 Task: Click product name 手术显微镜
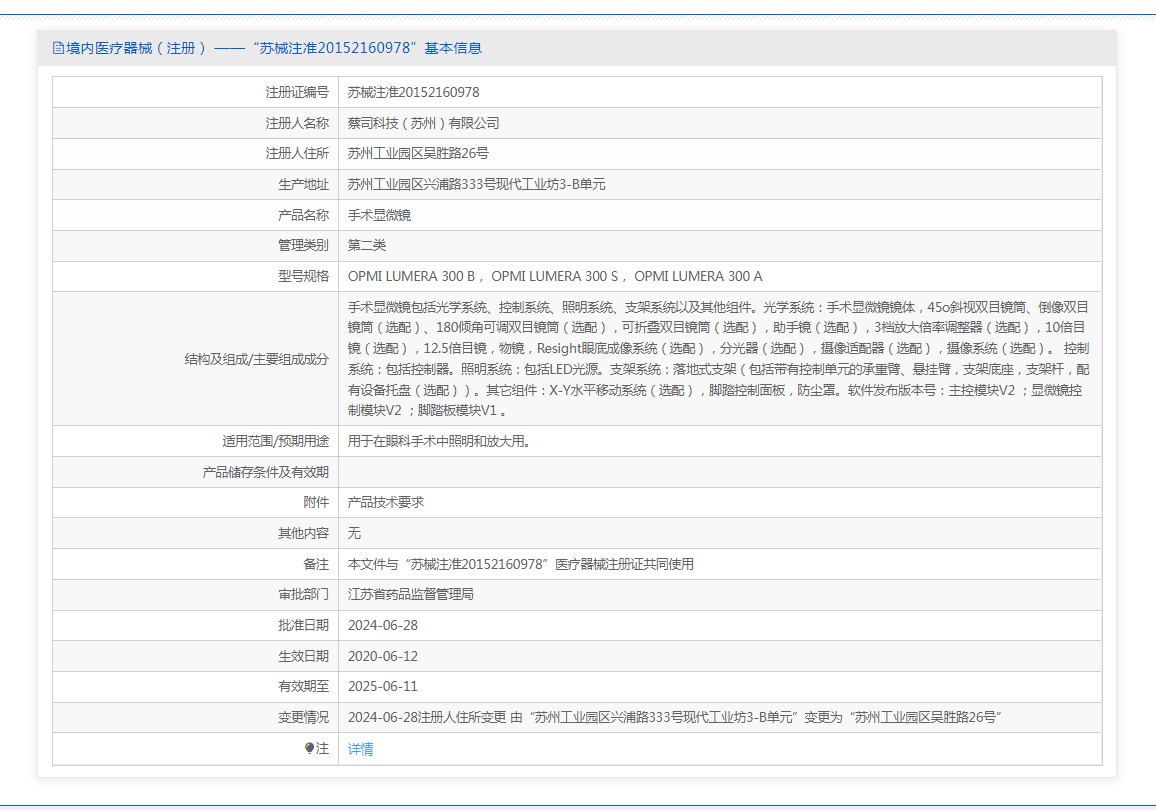pos(379,215)
